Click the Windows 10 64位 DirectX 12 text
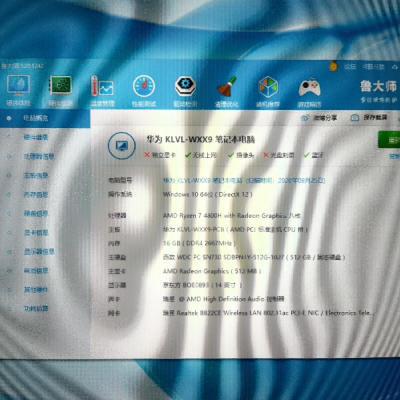 208,194
